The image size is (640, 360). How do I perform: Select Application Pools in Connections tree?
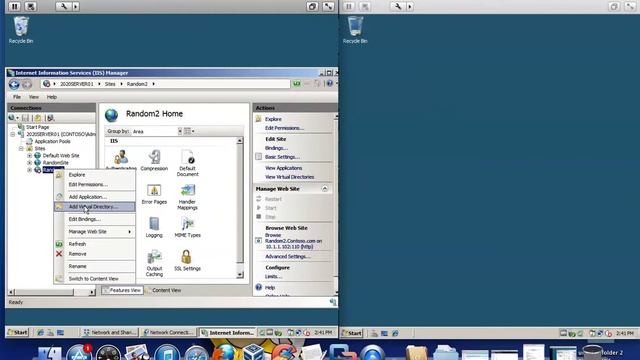52,141
